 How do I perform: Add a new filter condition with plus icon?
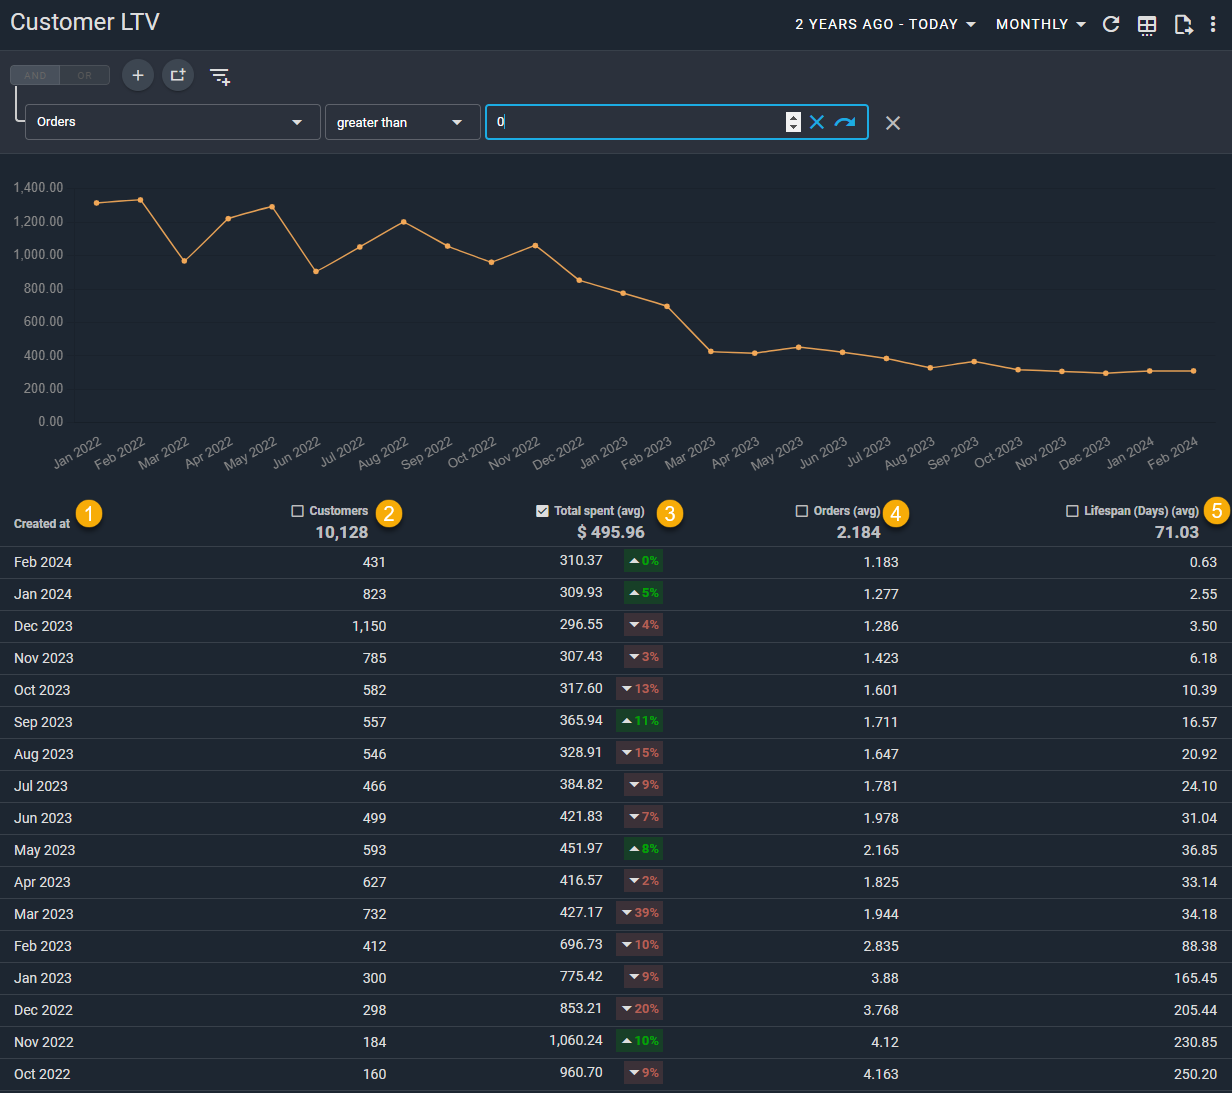click(x=137, y=75)
